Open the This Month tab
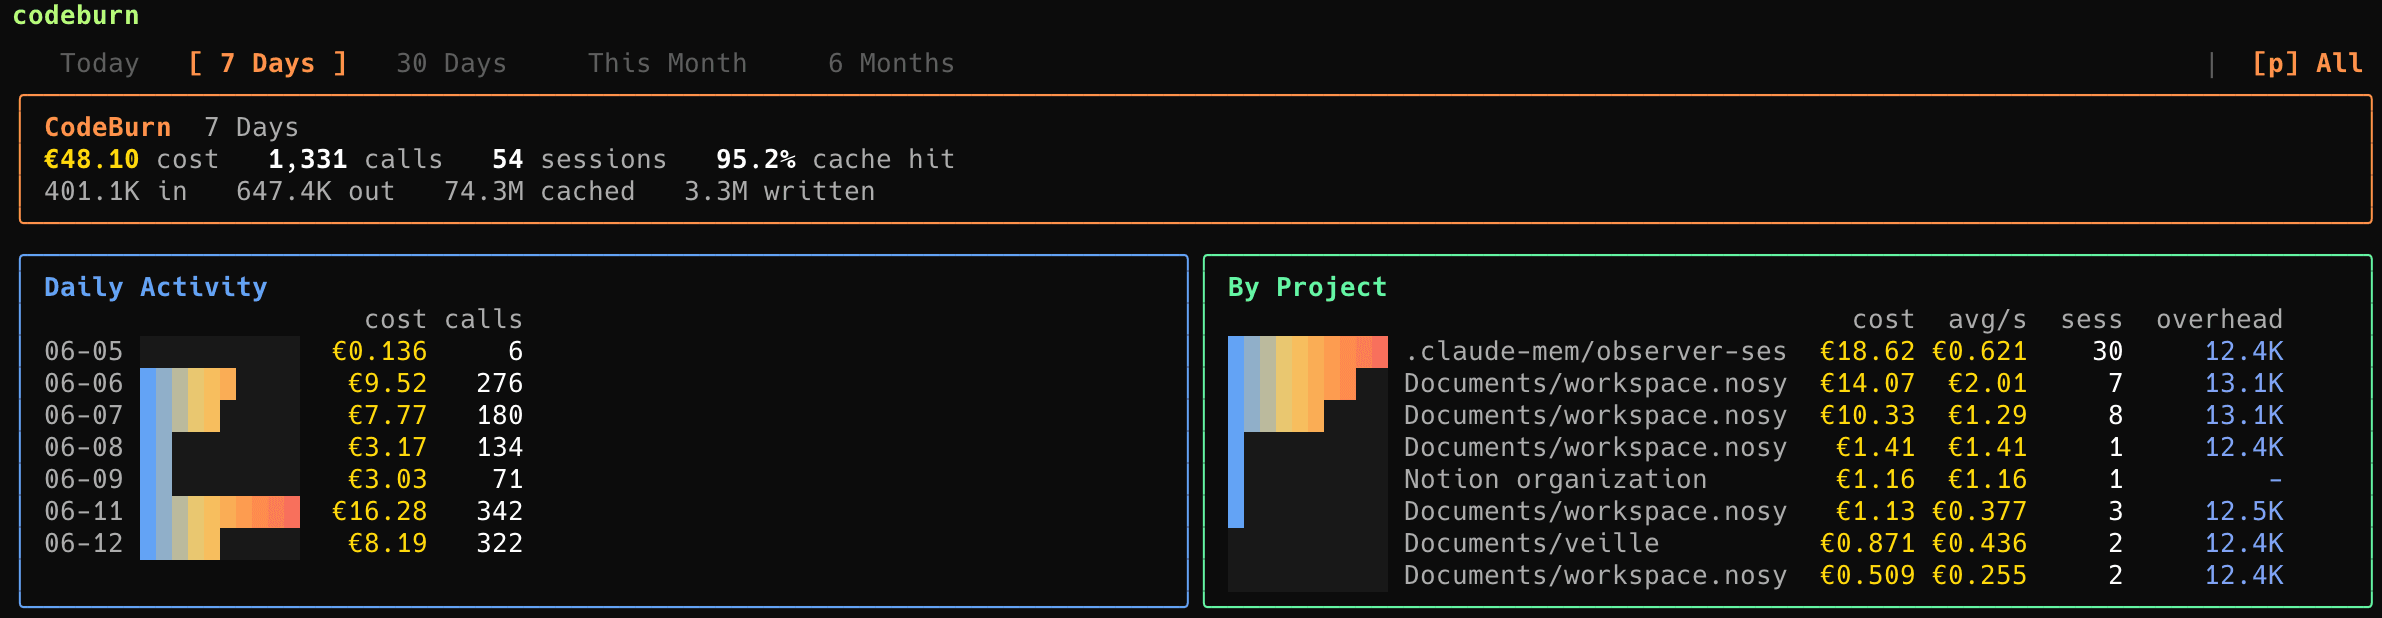The width and height of the screenshot is (2382, 618). tap(667, 63)
